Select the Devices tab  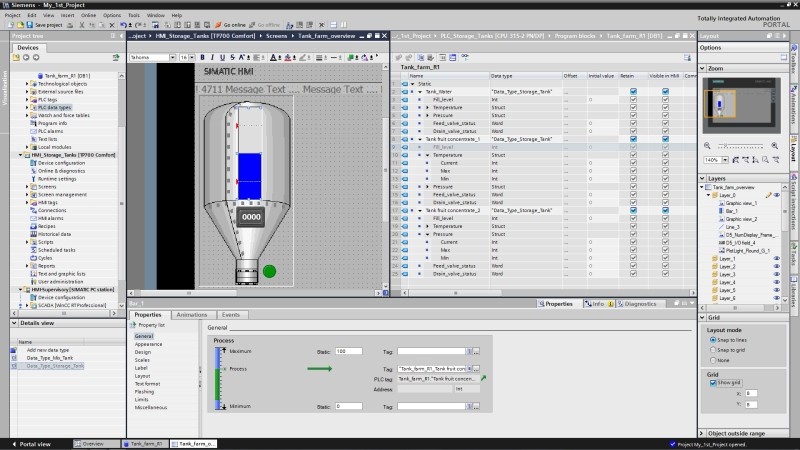tap(28, 47)
